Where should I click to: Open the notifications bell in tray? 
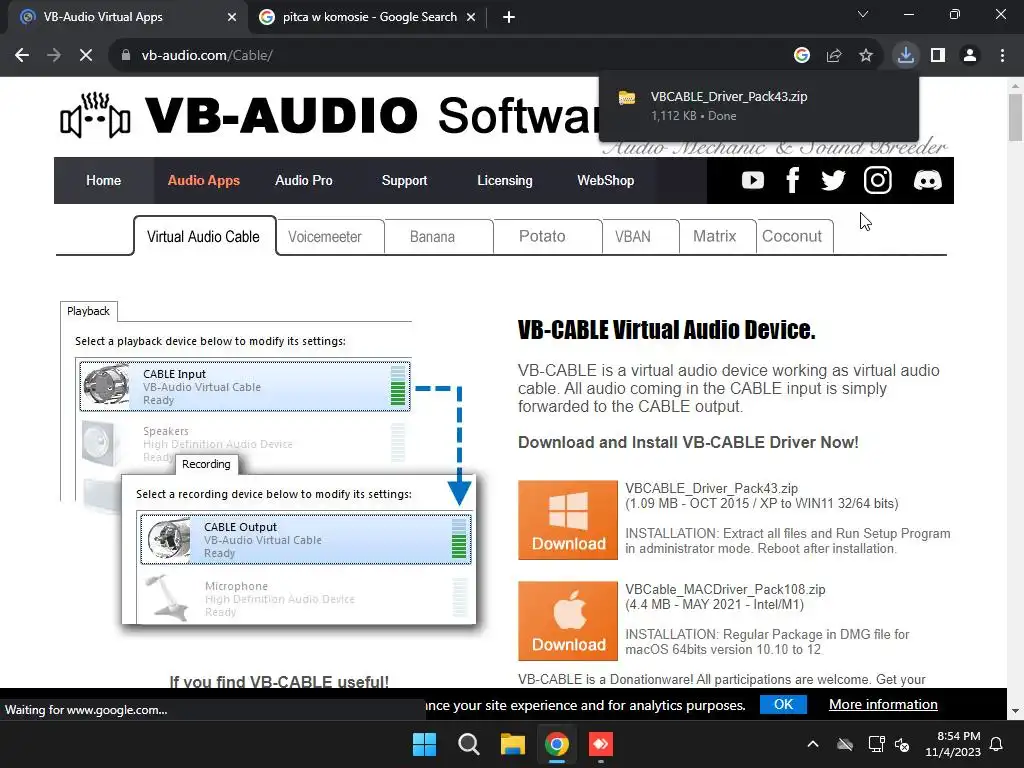coord(997,744)
